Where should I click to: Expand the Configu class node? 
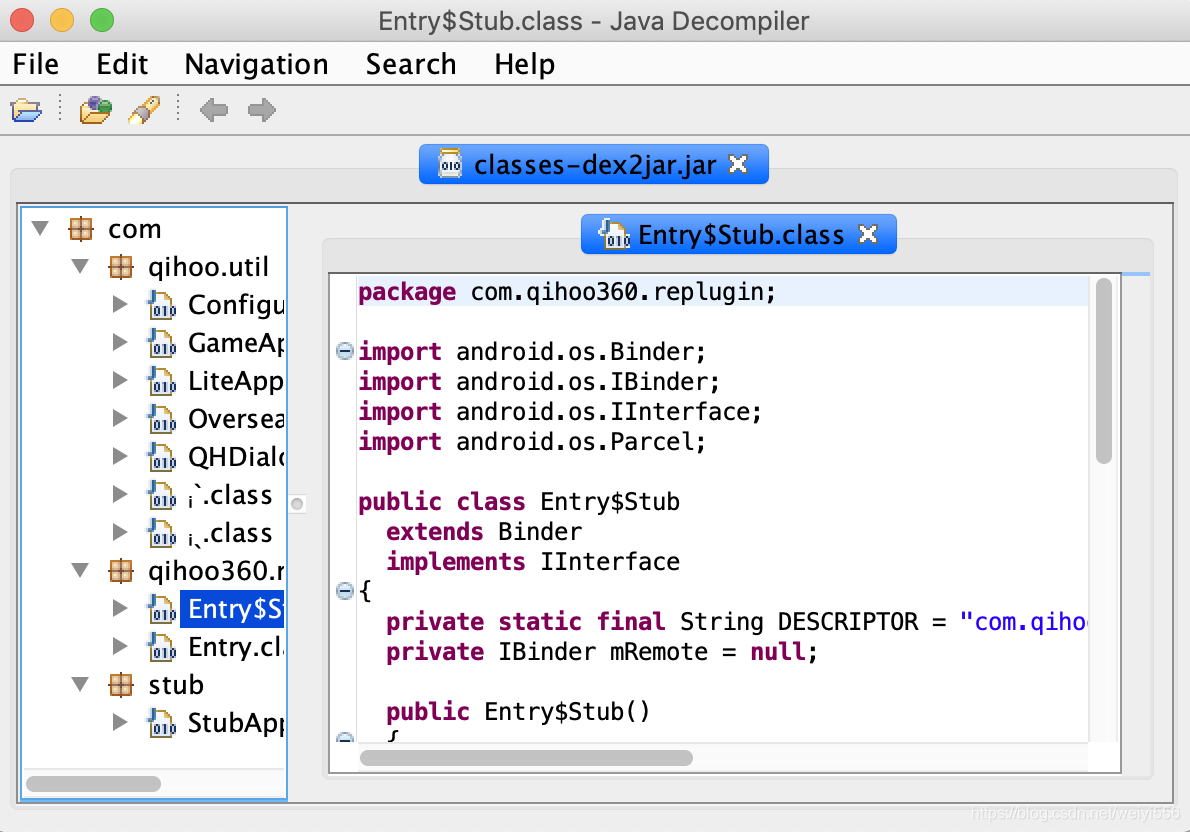(120, 304)
